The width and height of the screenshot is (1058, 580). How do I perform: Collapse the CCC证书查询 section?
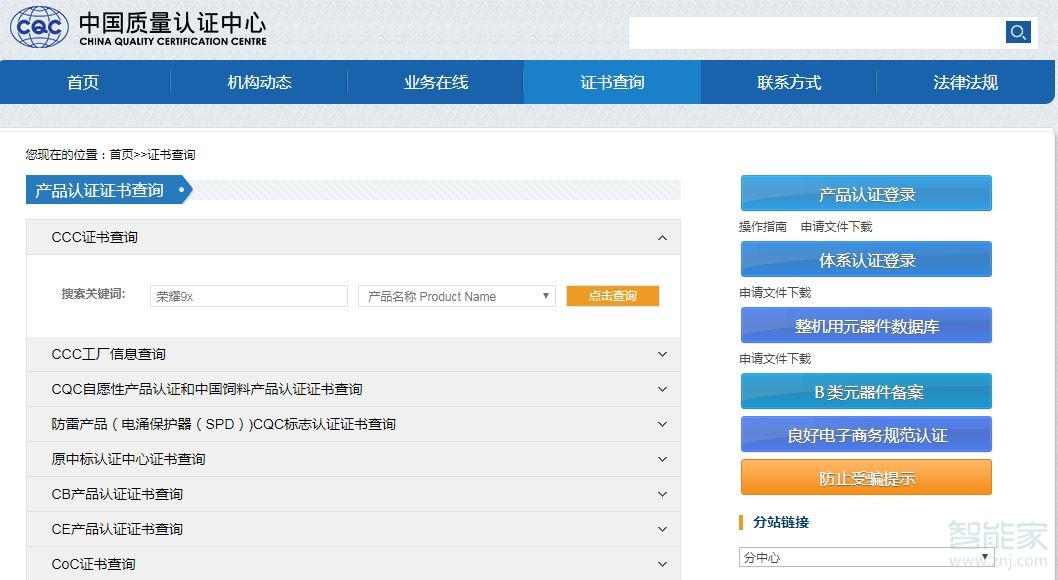tap(661, 238)
